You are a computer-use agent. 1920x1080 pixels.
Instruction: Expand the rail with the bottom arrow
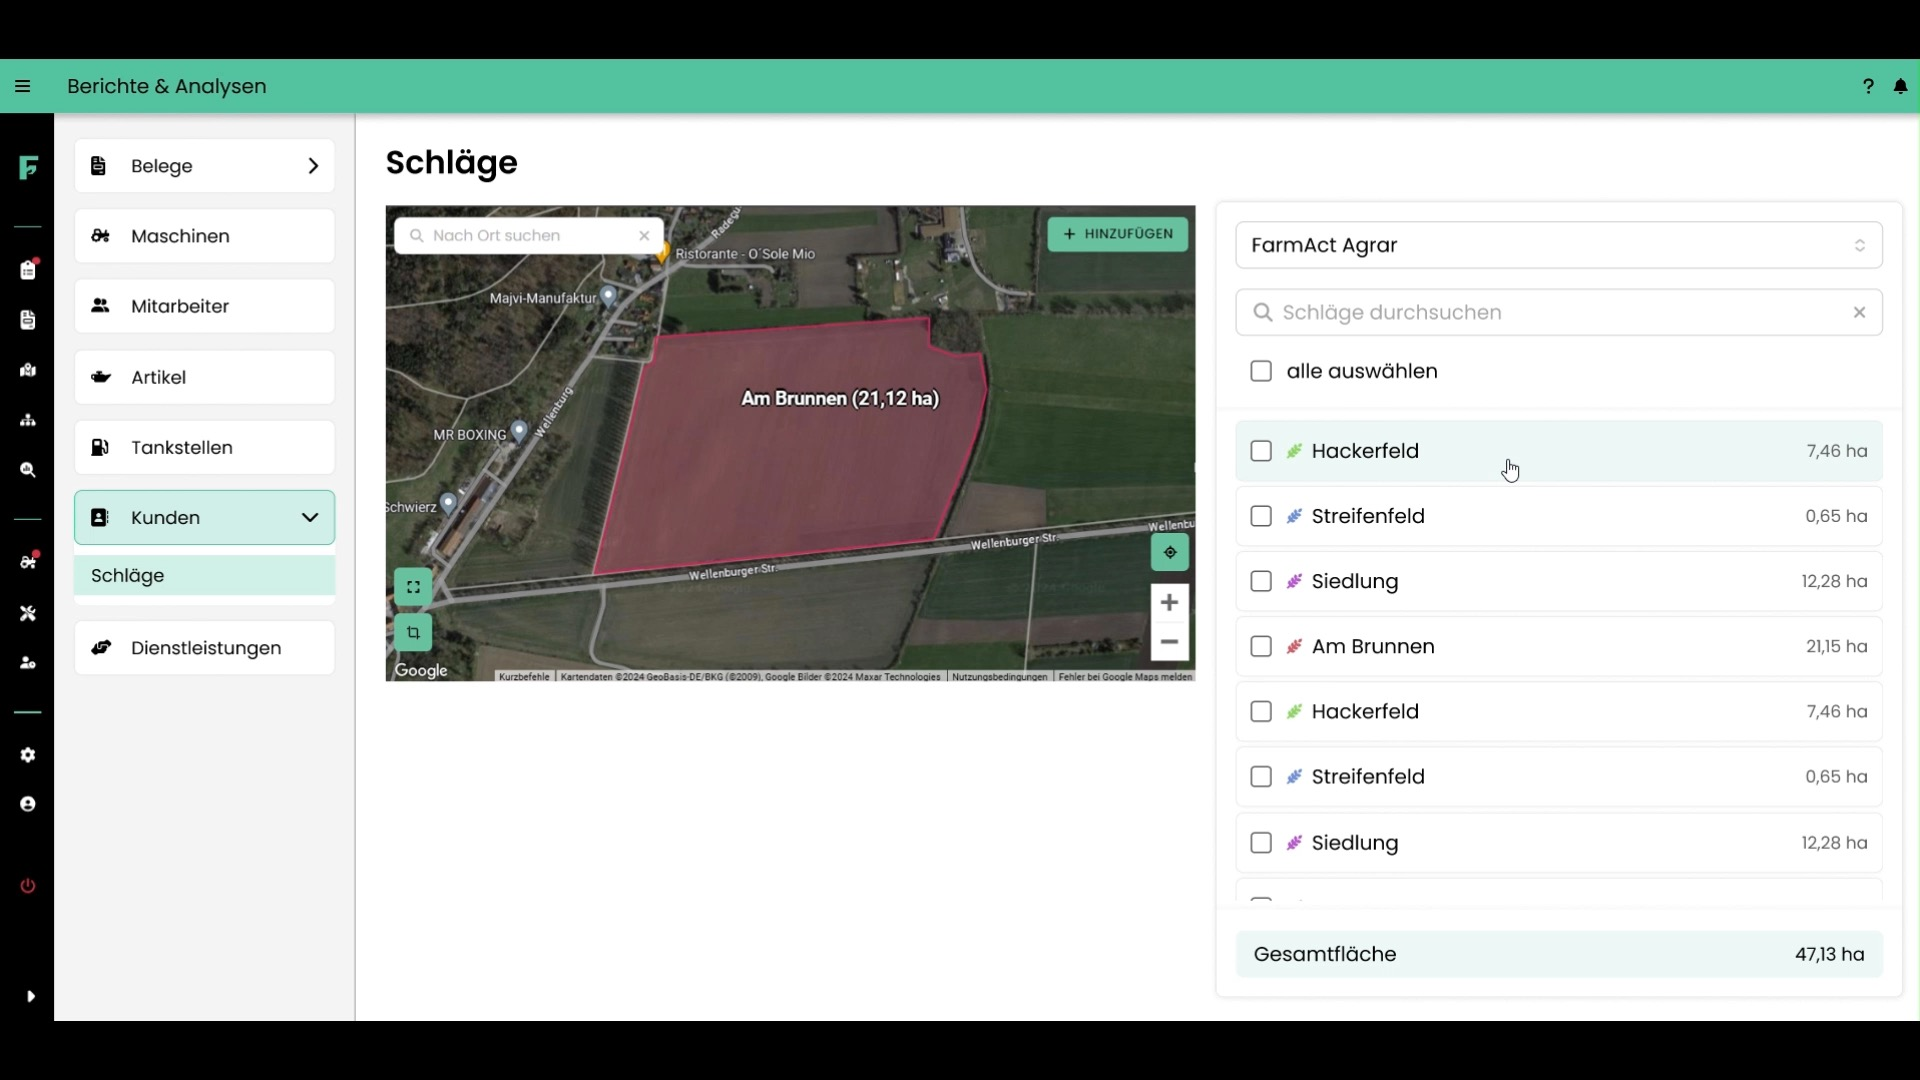(30, 996)
